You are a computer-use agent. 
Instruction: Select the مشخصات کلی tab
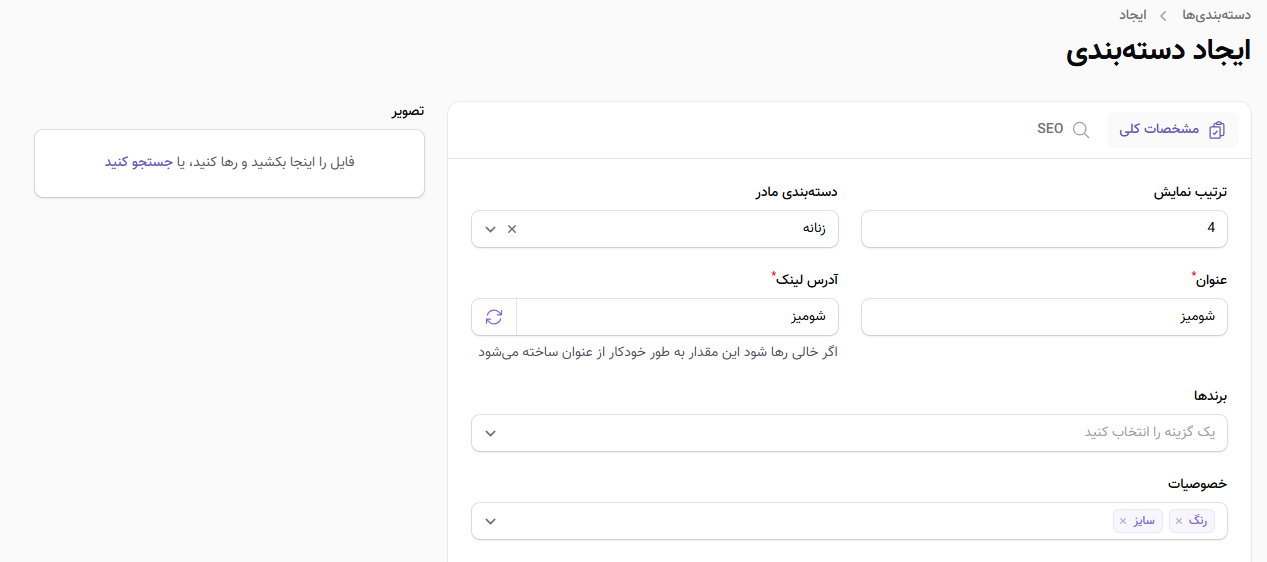[x=1172, y=130]
